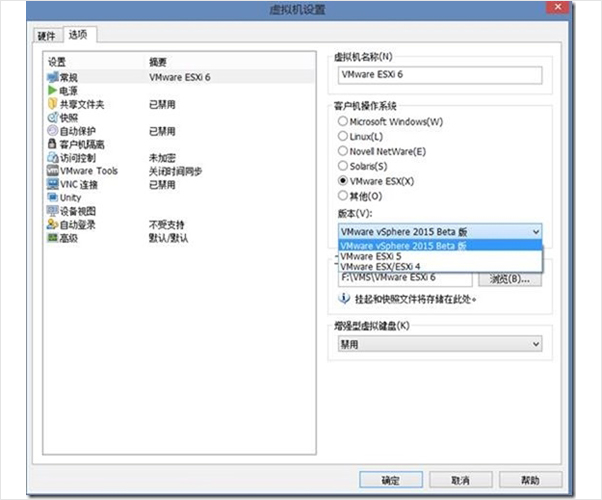Edit the 虚拟机名称(N) name field

440,75
